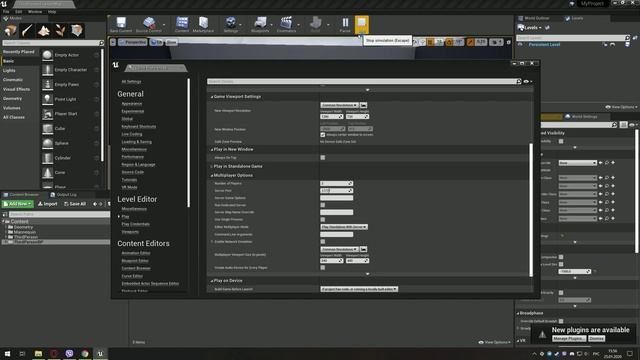Open the Blueprints toolbar icon

tap(260, 24)
